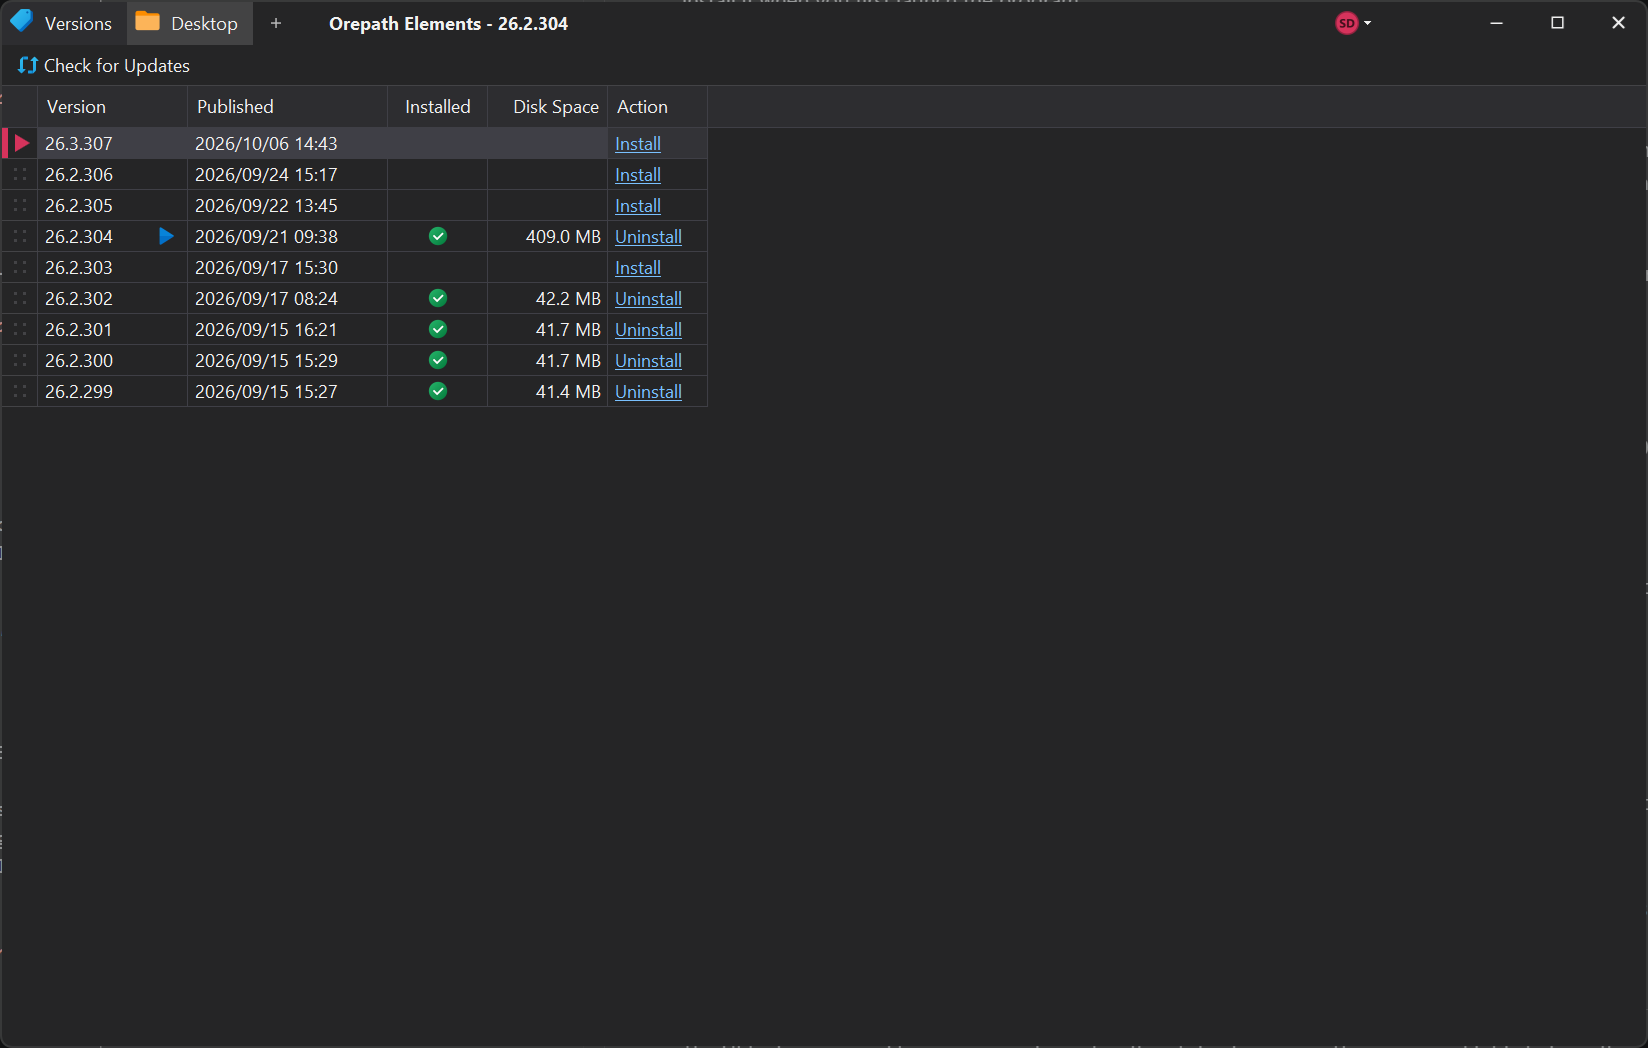Install version 26.2.303

pyautogui.click(x=638, y=267)
